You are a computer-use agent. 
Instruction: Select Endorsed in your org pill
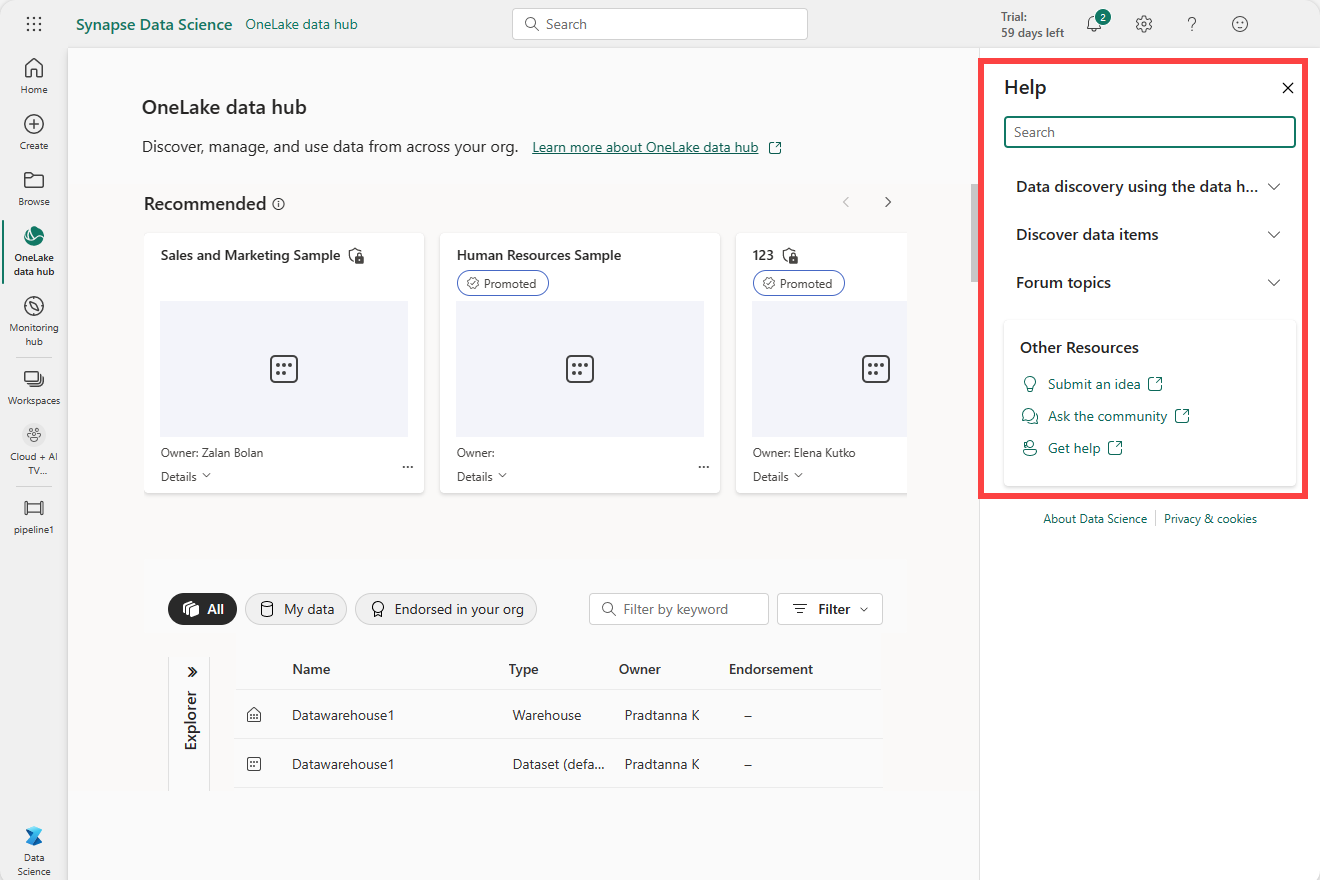pos(446,609)
